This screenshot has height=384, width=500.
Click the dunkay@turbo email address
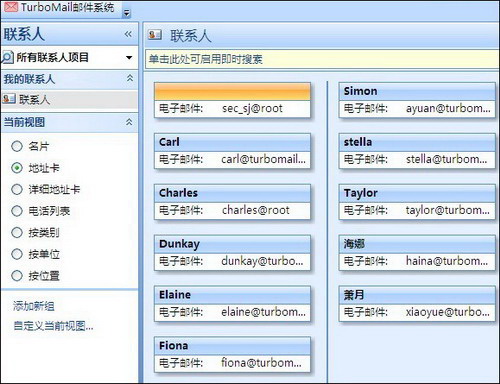pos(262,261)
